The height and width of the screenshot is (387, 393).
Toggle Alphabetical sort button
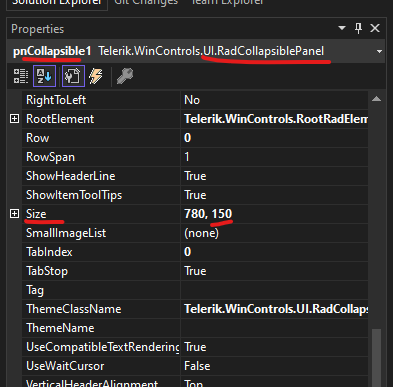click(44, 76)
